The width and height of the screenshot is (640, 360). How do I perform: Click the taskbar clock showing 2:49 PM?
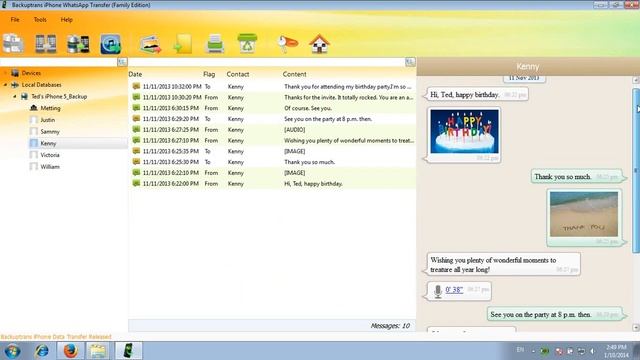[616, 351]
